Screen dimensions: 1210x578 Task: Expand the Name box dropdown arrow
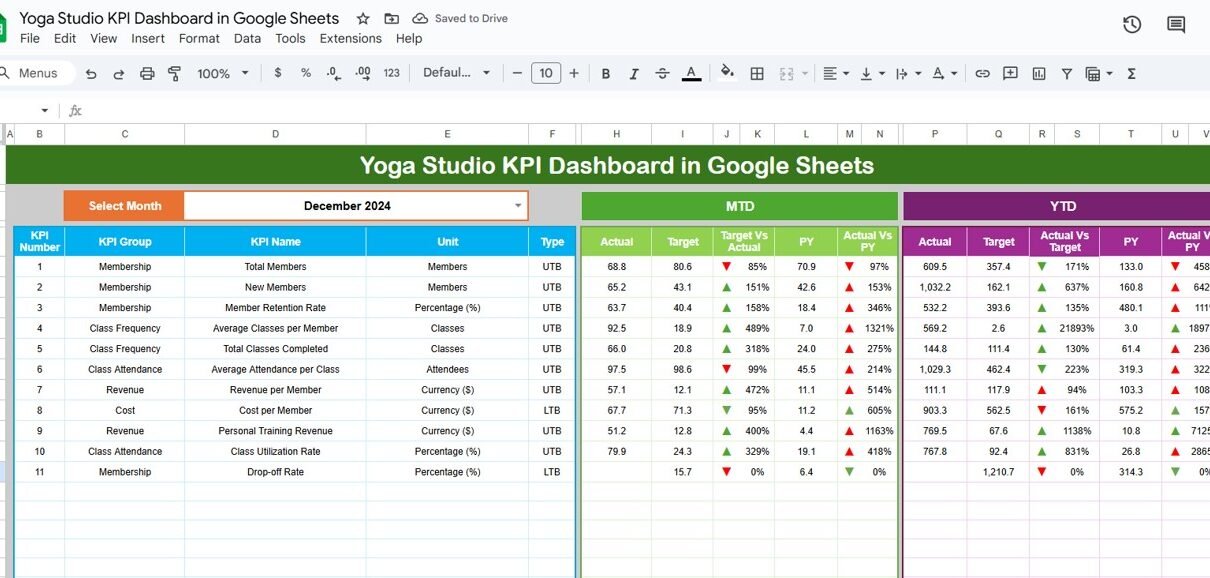click(44, 110)
